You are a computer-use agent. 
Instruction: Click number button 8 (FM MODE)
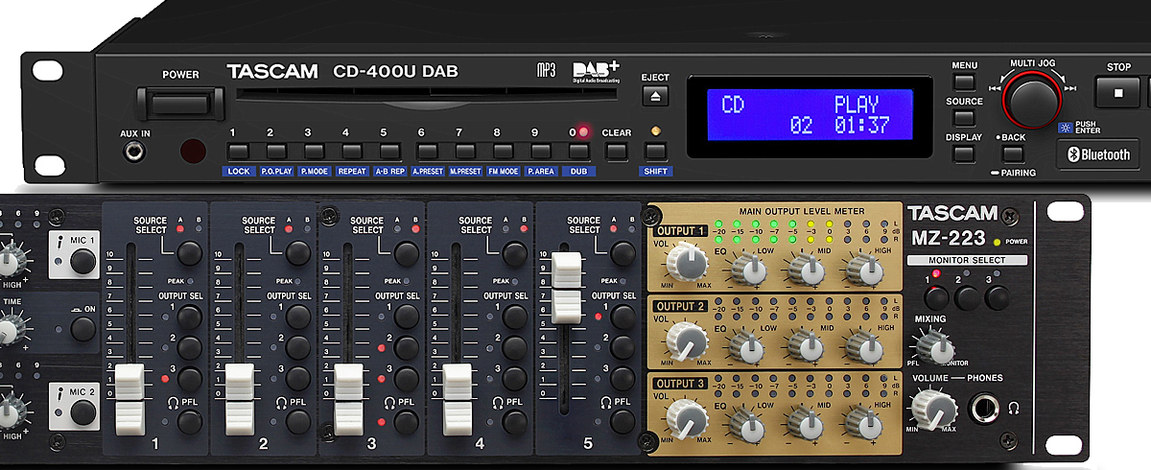(503, 152)
